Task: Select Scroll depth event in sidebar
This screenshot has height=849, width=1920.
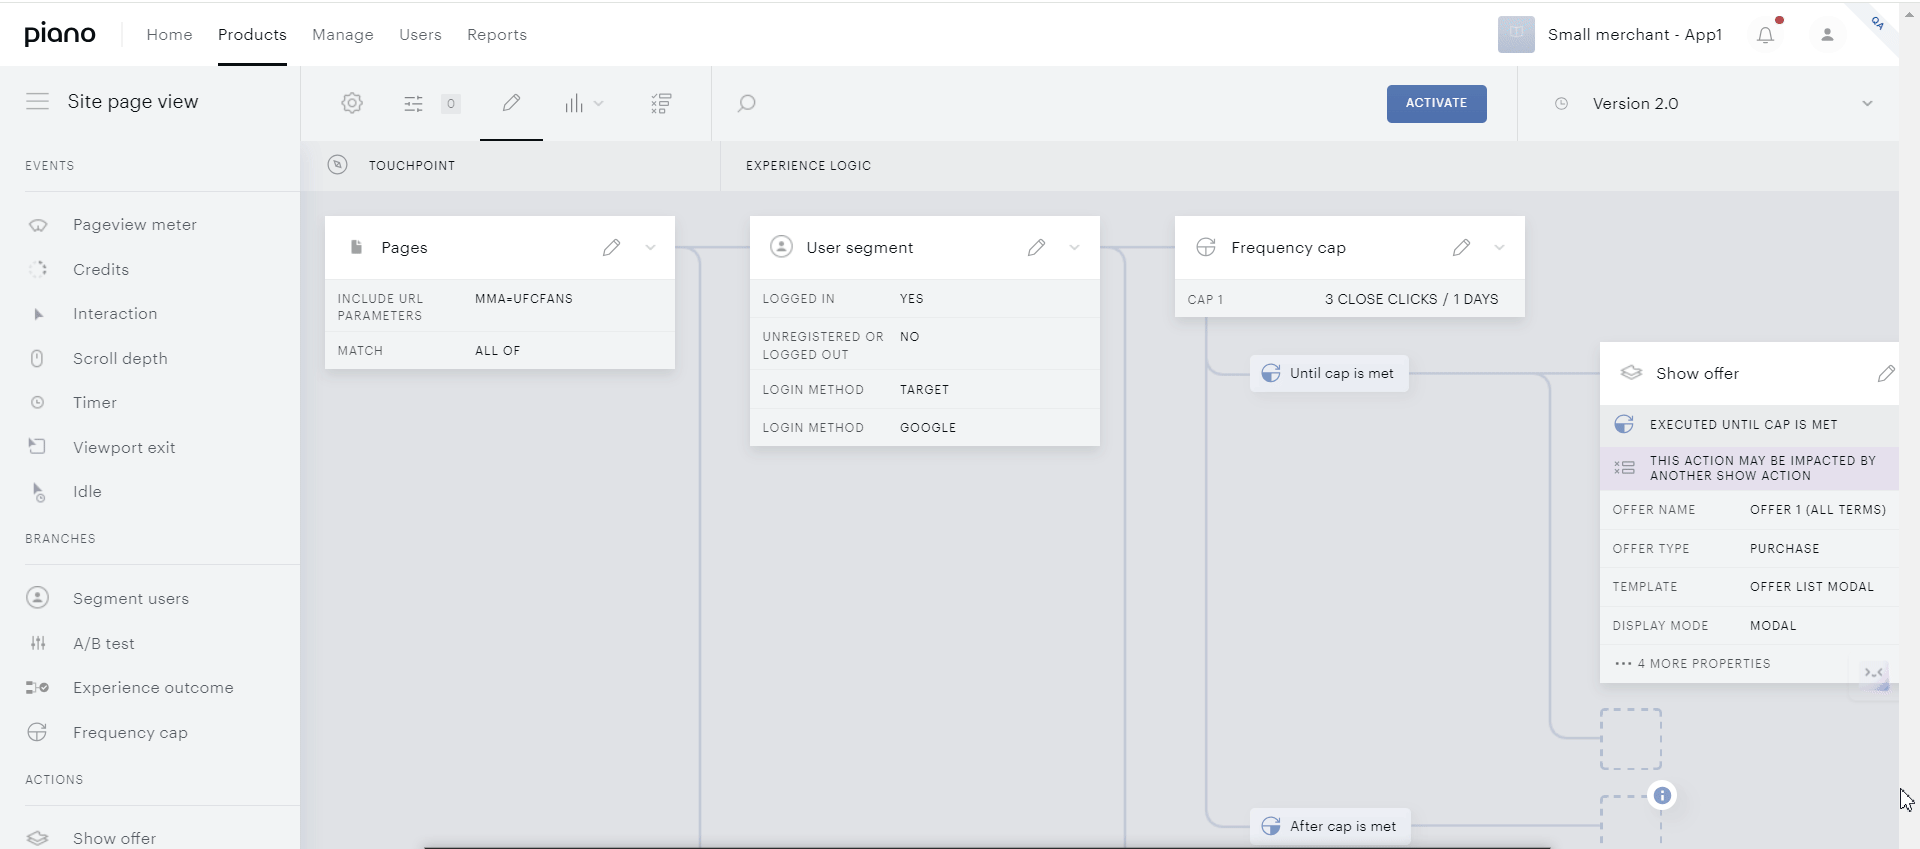Action: tap(120, 358)
